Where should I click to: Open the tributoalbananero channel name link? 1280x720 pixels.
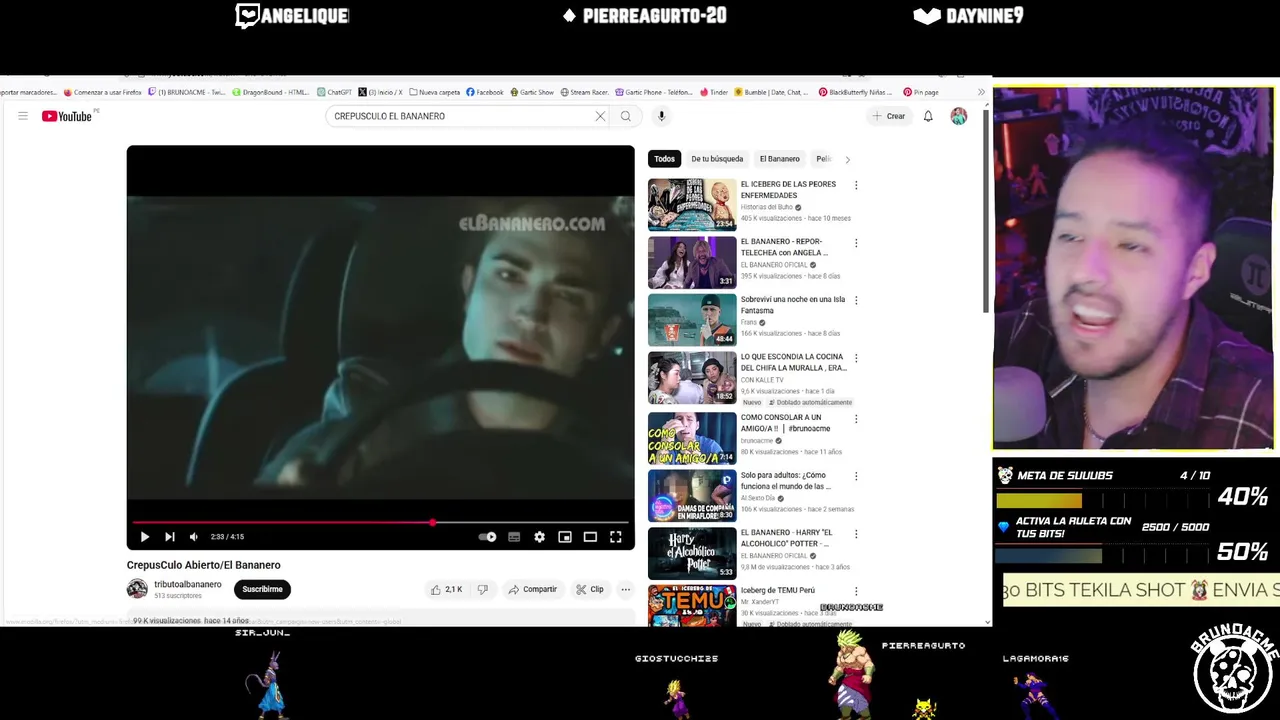point(188,584)
